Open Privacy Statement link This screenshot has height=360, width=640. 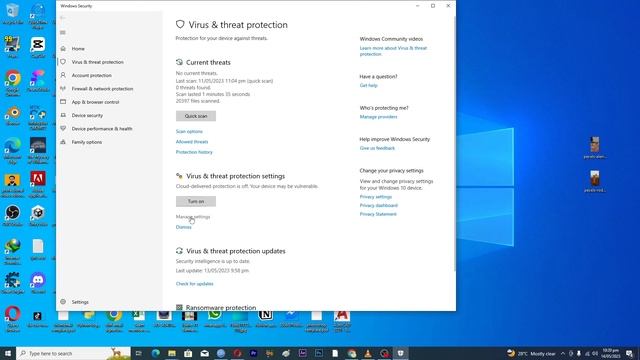(378, 214)
